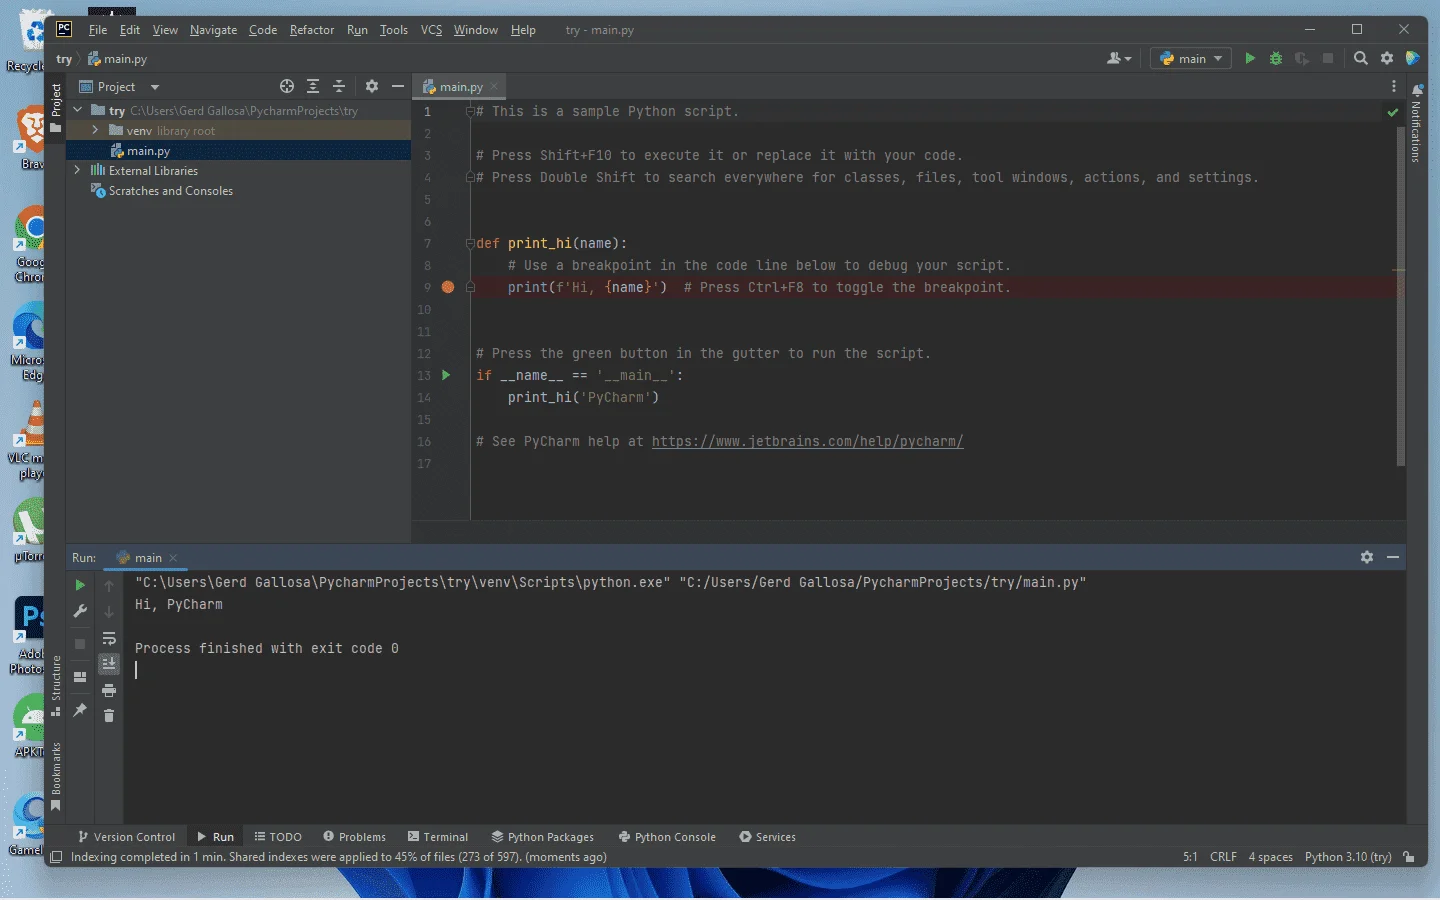The height and width of the screenshot is (900, 1440).
Task: Run the main configuration from the top toolbar
Action: click(1250, 59)
